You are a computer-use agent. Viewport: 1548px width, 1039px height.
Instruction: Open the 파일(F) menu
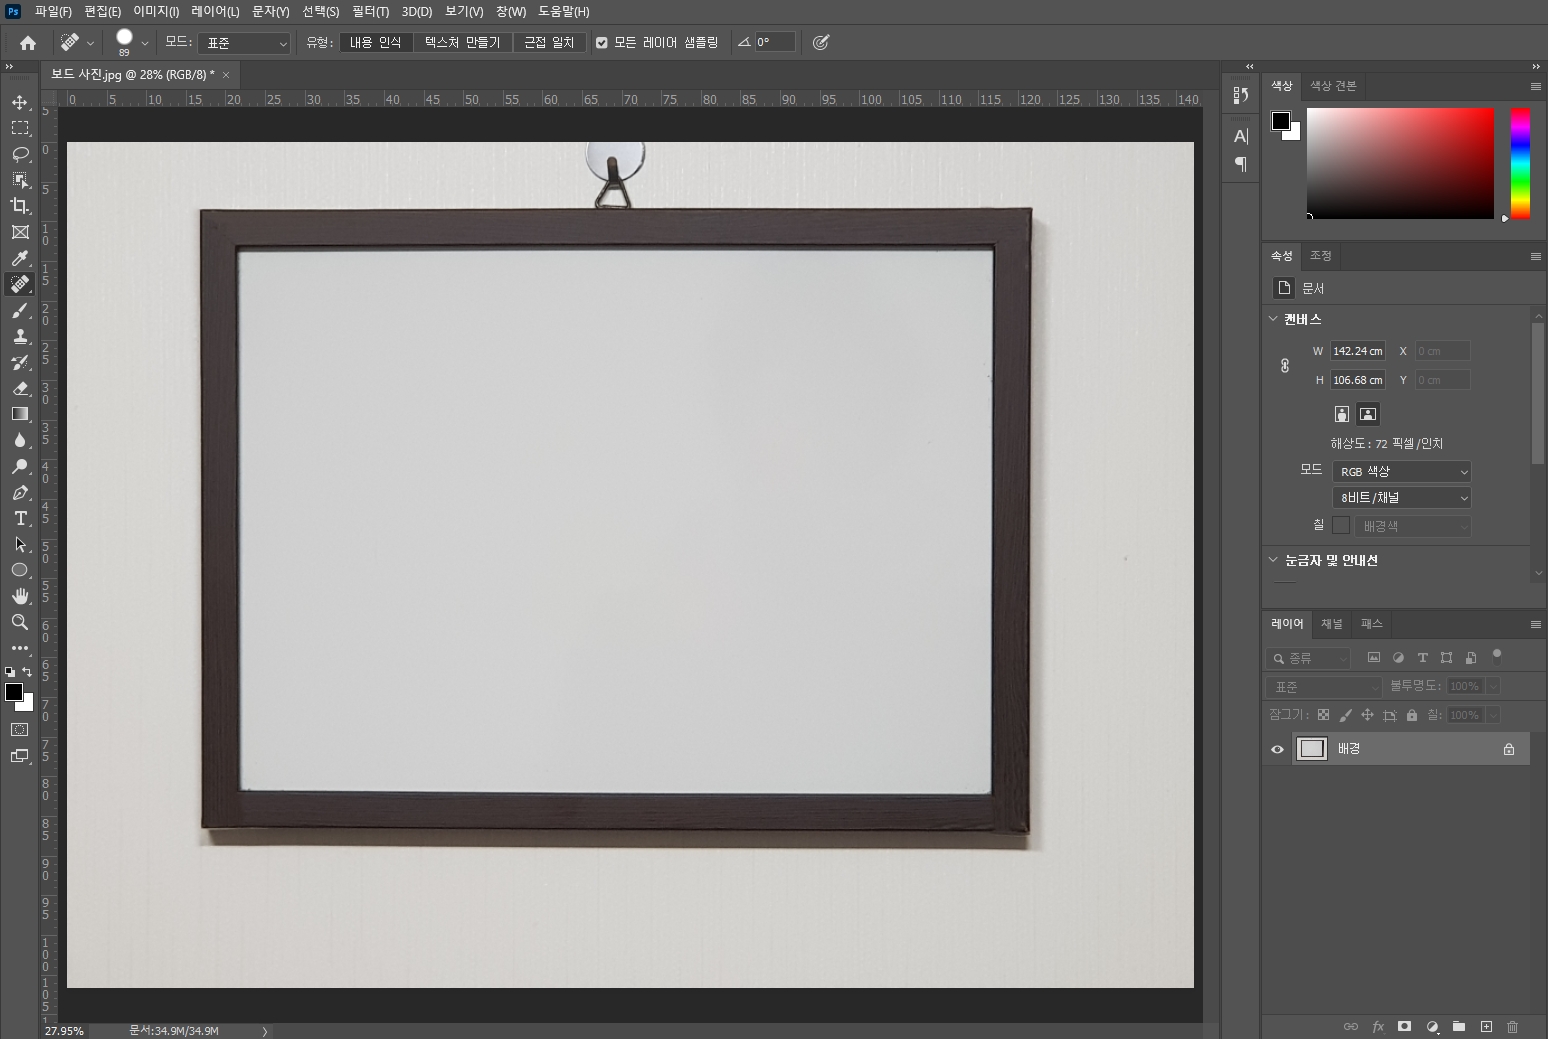53,12
